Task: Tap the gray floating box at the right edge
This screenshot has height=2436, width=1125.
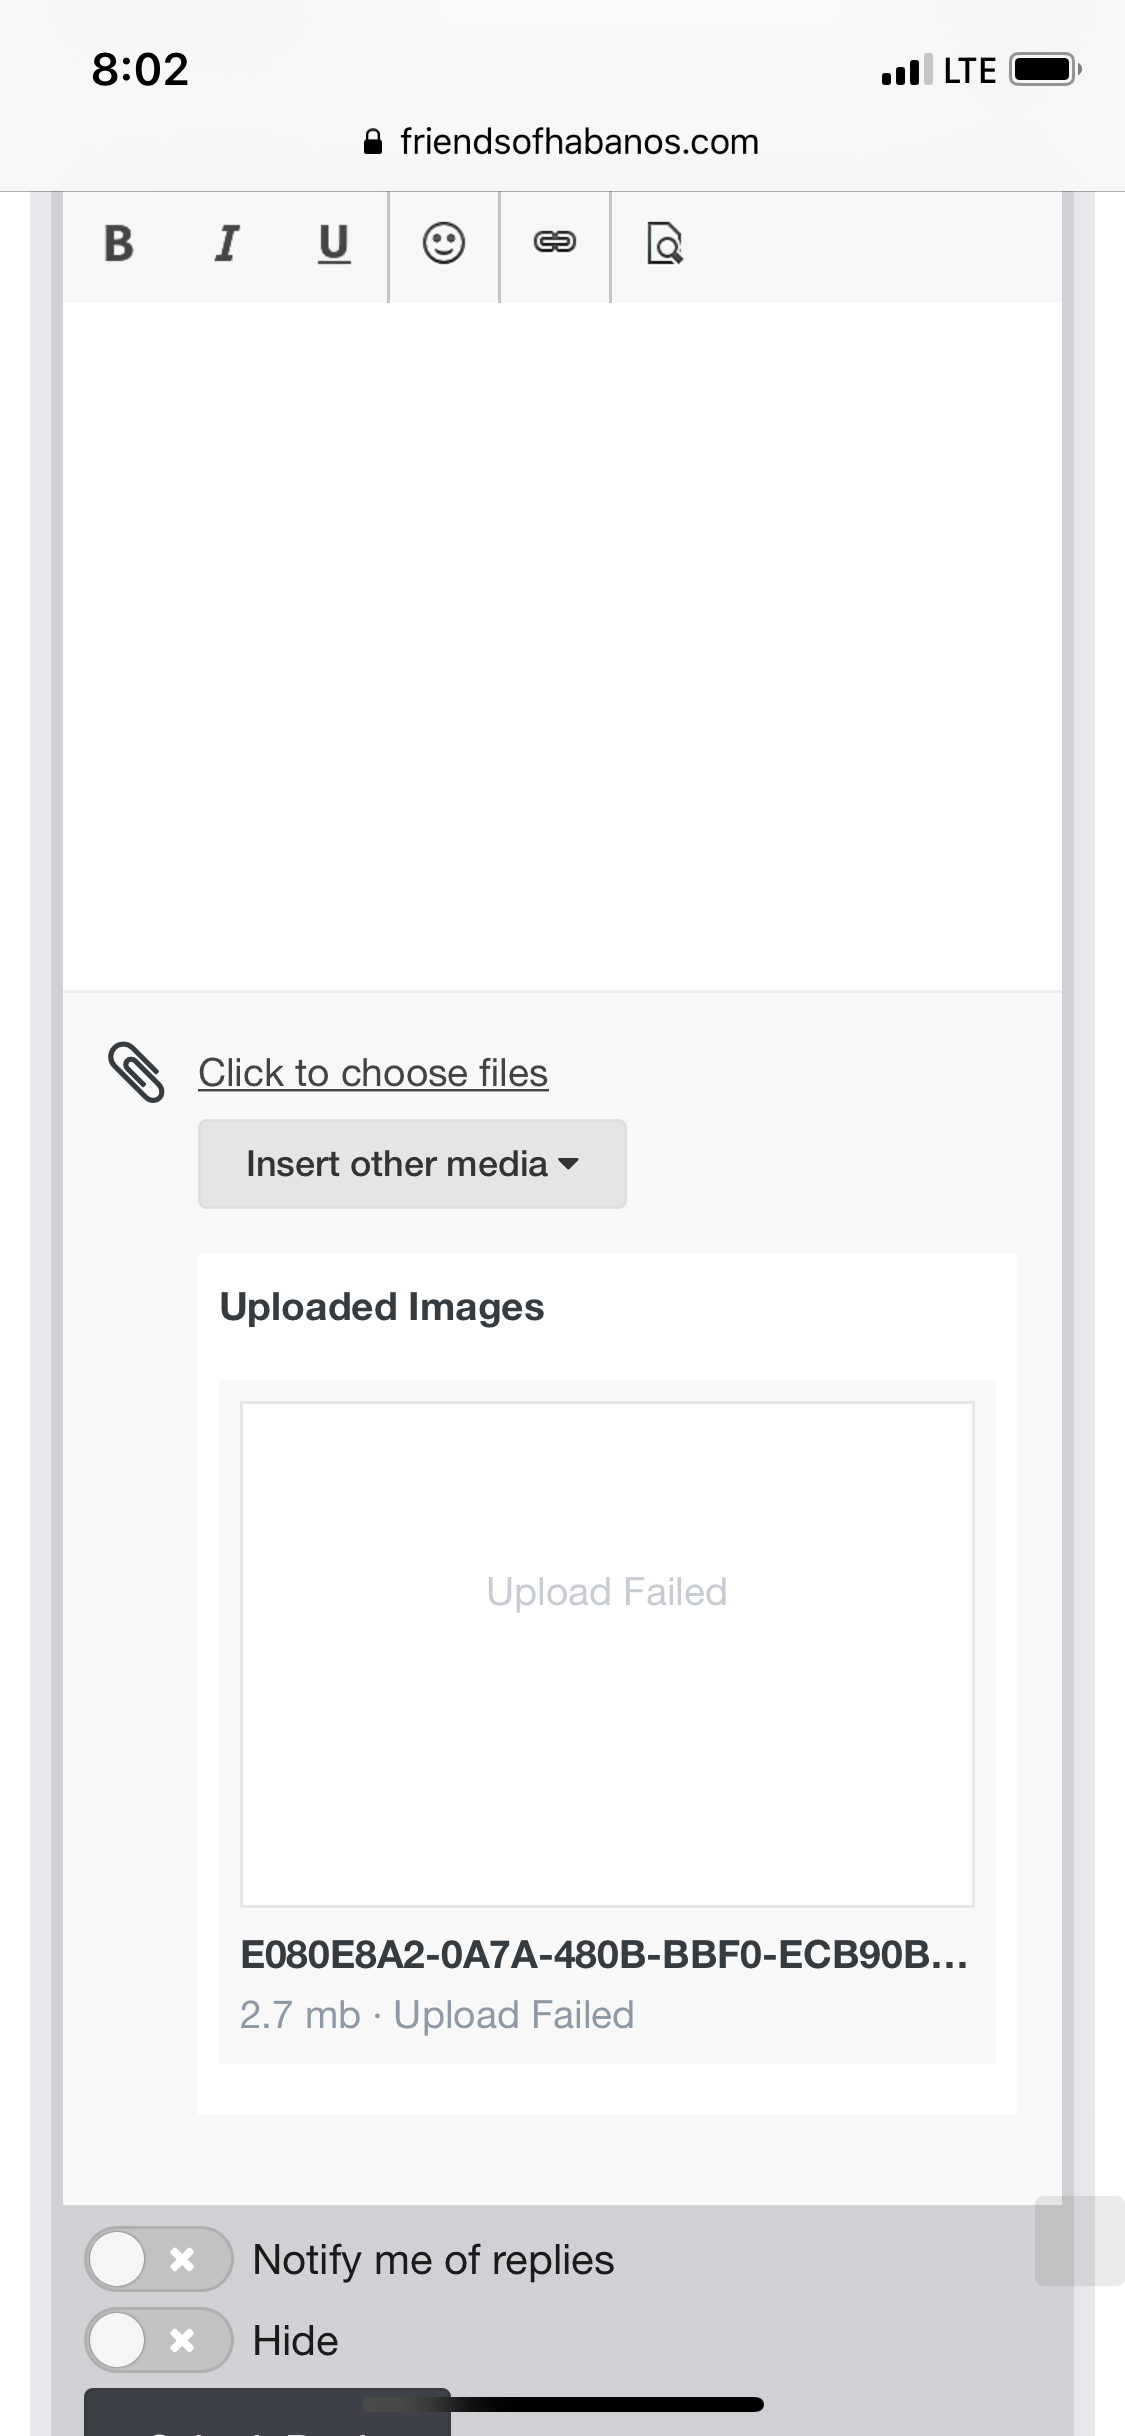Action: (1080, 2241)
